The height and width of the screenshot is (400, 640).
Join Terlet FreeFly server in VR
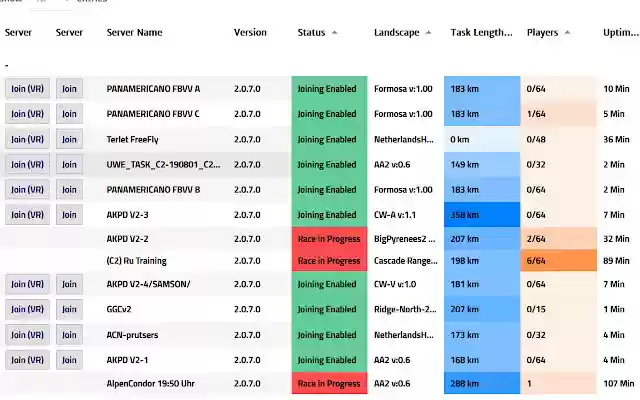coord(27,139)
